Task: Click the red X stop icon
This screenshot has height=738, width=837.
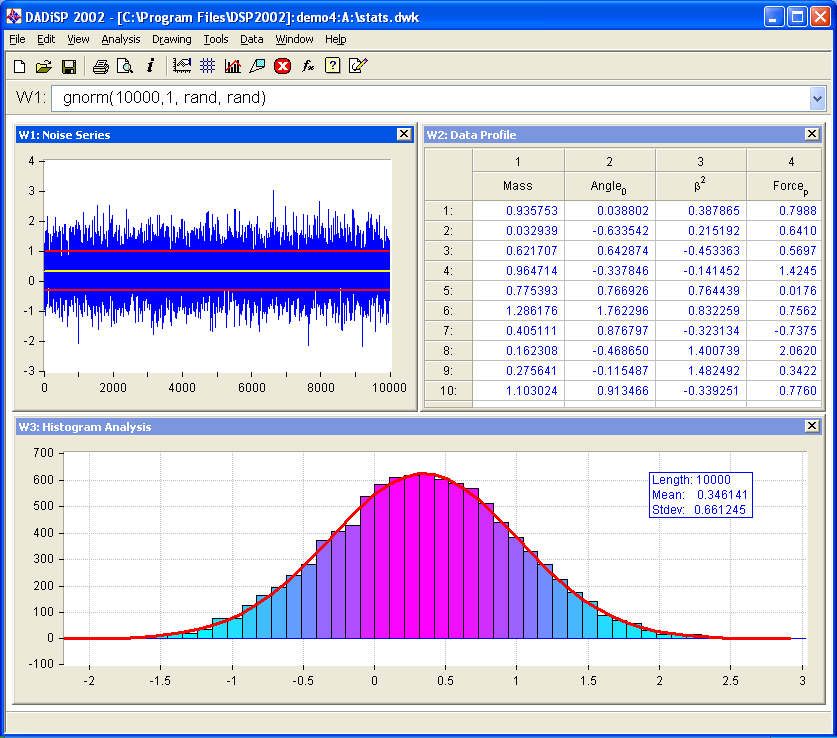Action: (x=282, y=66)
